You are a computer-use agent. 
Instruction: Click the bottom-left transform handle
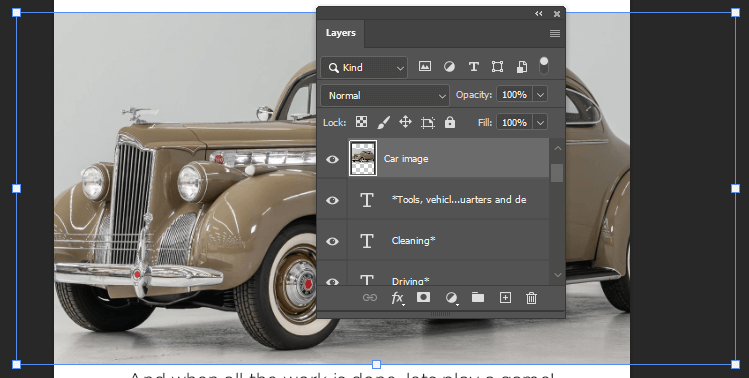16,365
